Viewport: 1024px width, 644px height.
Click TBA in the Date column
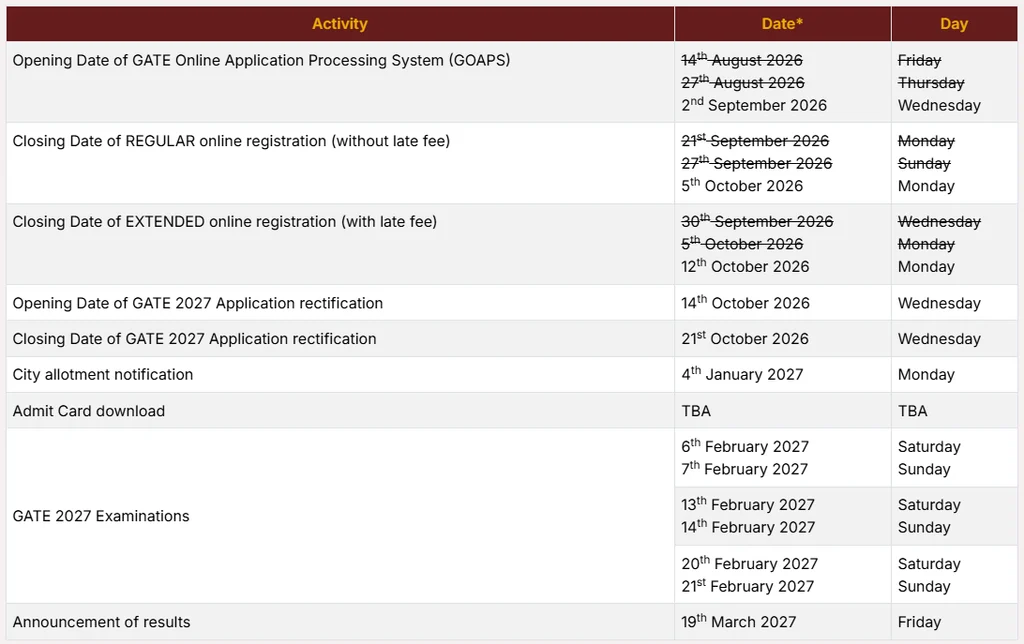coord(696,411)
